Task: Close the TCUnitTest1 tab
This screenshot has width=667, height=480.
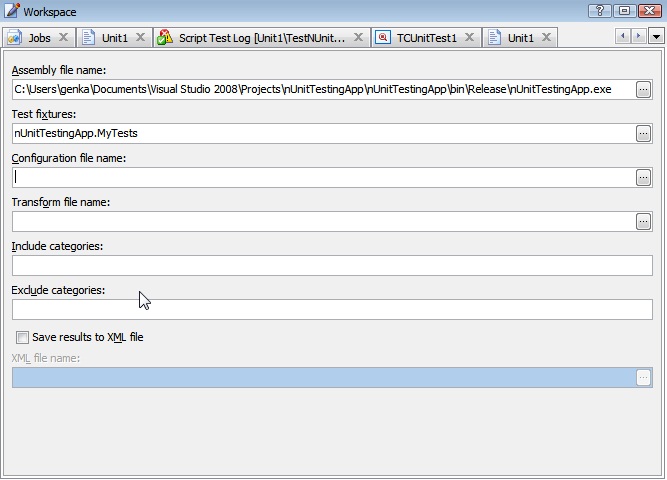Action: [470, 38]
